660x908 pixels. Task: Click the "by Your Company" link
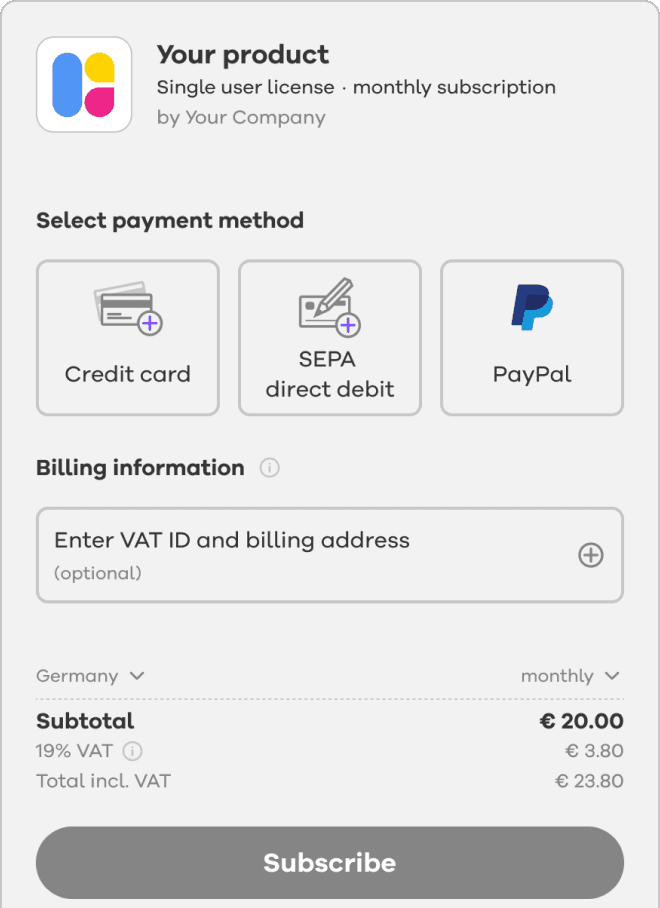pyautogui.click(x=241, y=117)
